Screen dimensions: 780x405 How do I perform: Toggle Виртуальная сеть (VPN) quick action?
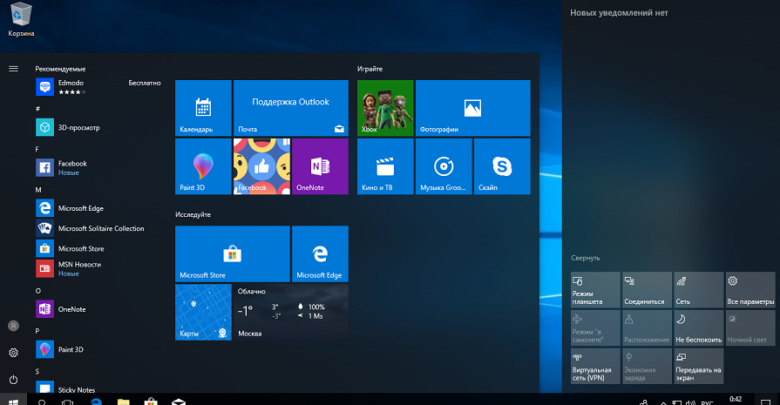[x=595, y=366]
